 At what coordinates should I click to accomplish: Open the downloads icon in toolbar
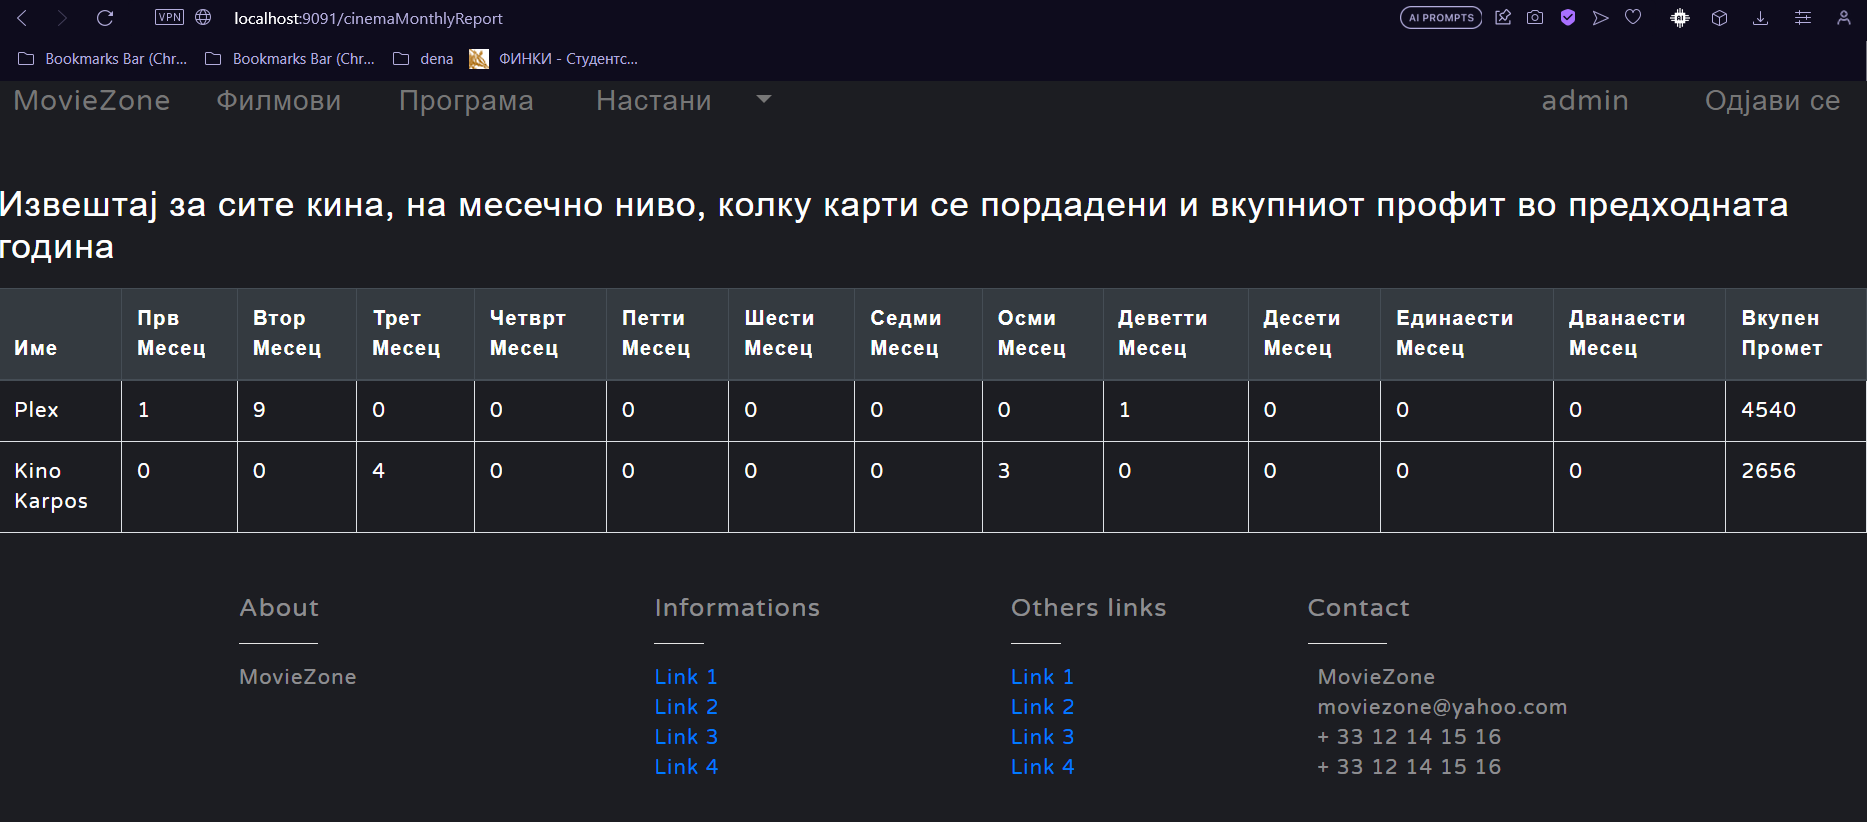tap(1761, 18)
